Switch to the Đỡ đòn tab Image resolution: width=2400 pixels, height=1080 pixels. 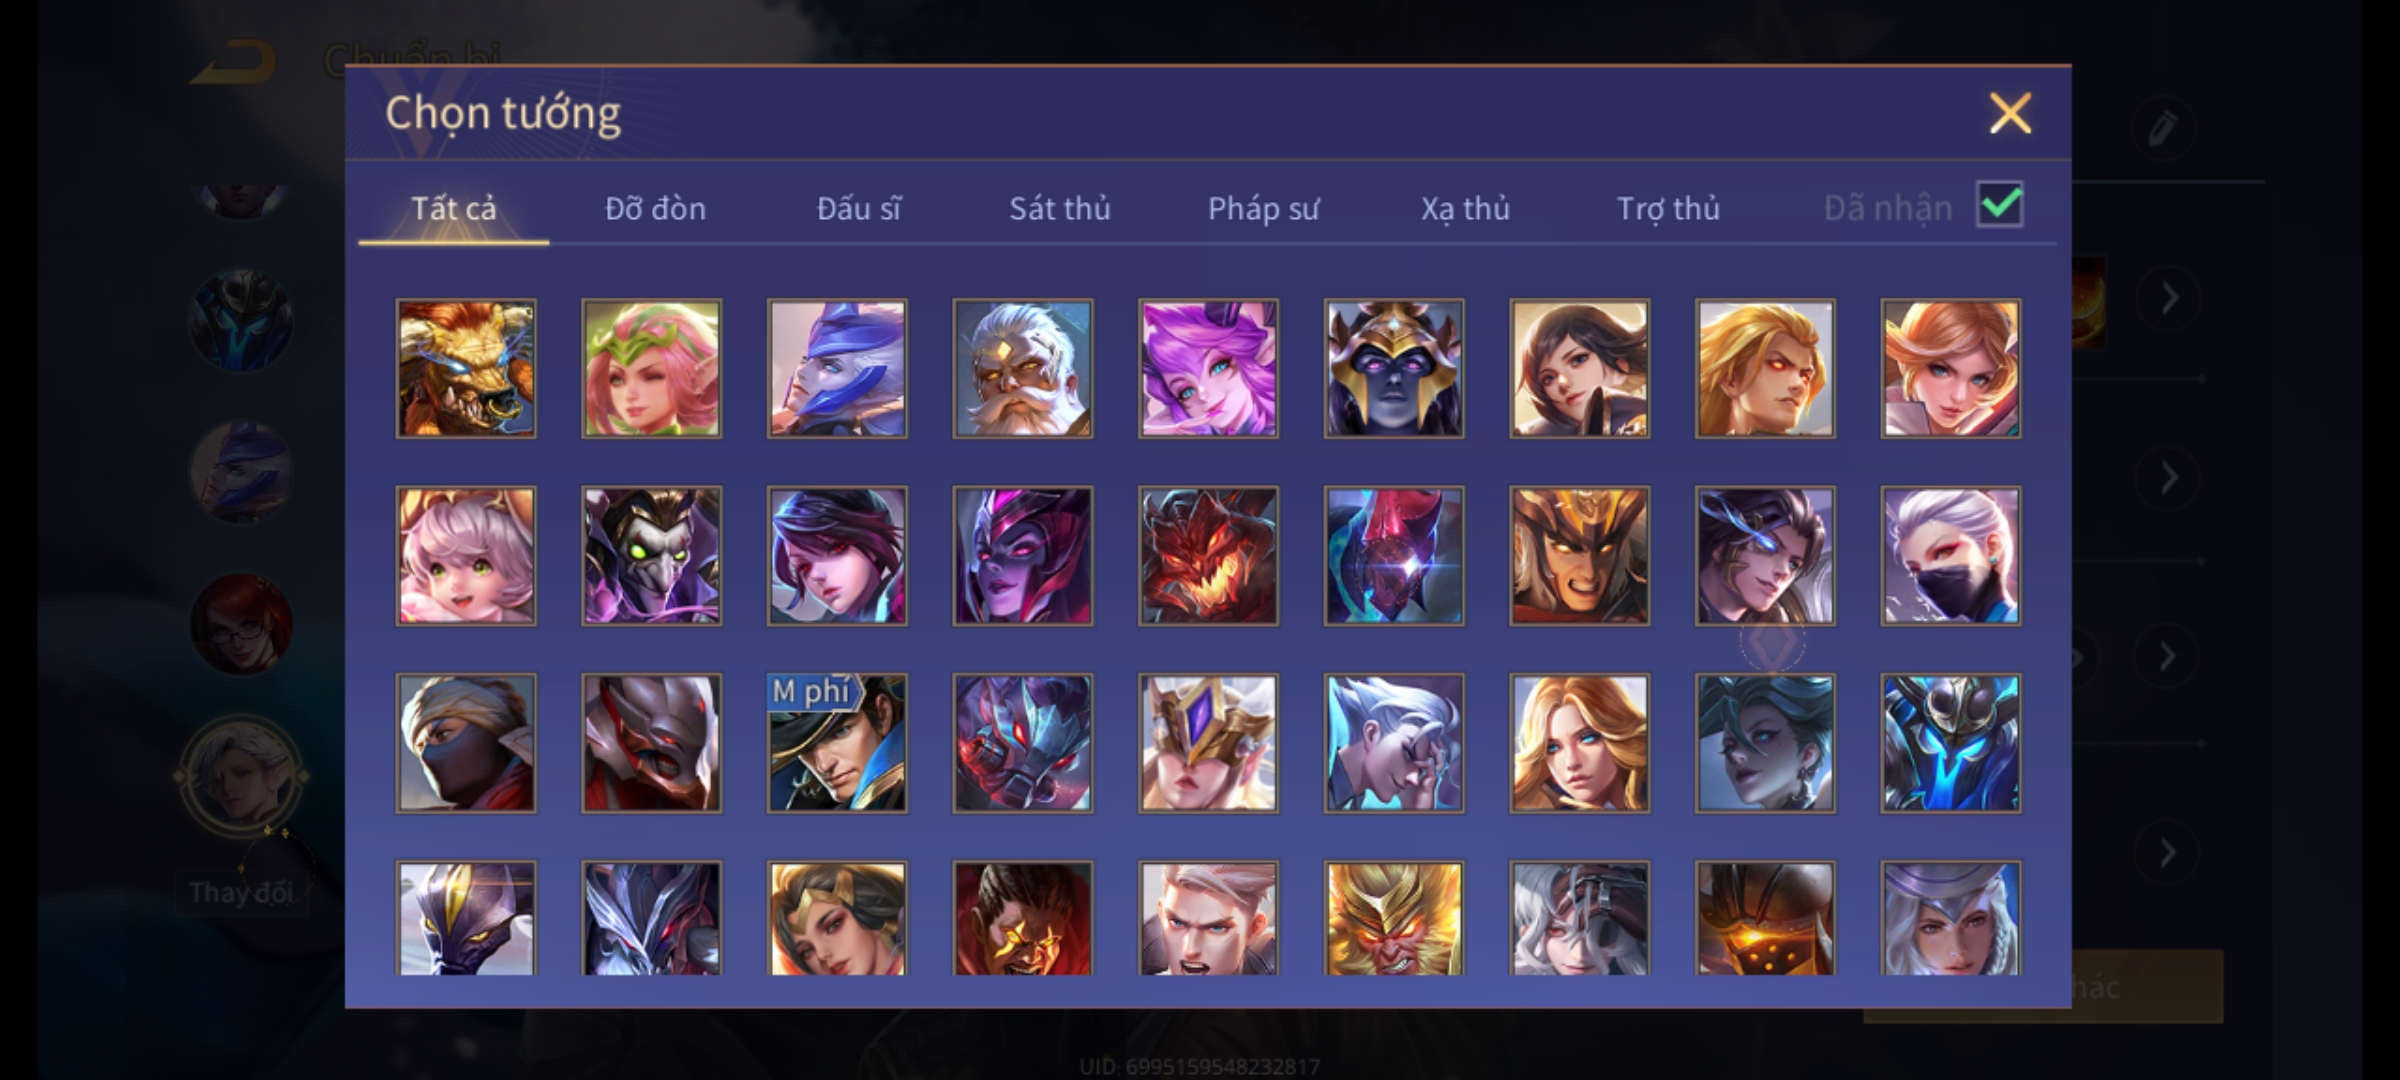(655, 208)
